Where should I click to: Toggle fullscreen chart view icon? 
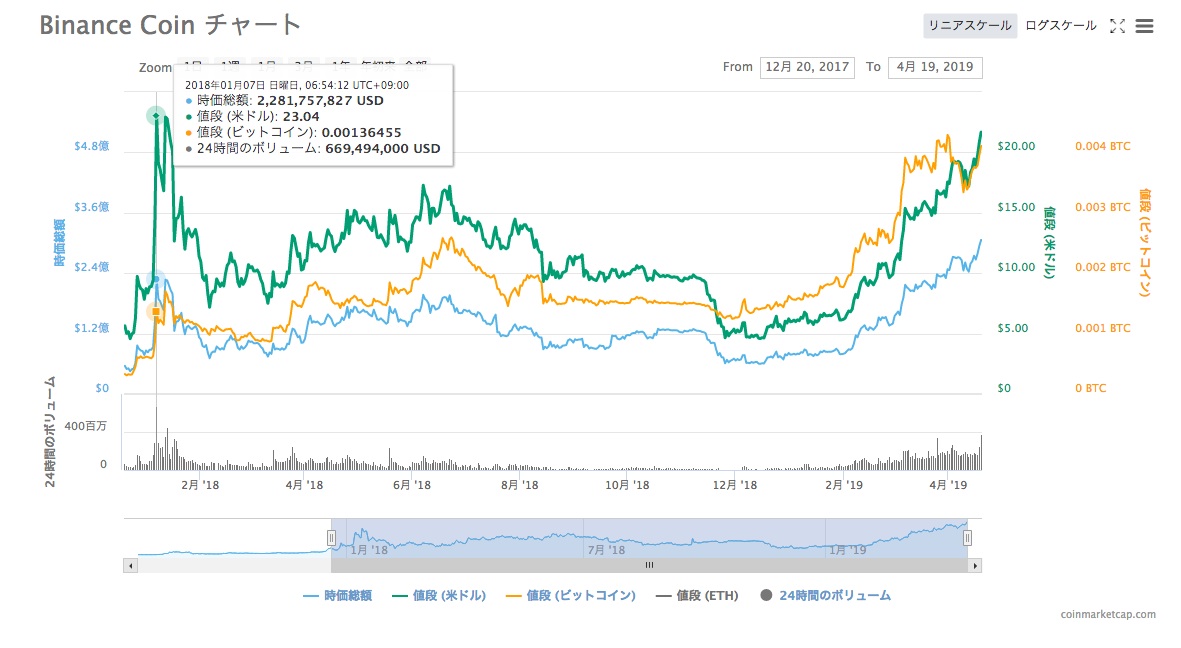1118,26
